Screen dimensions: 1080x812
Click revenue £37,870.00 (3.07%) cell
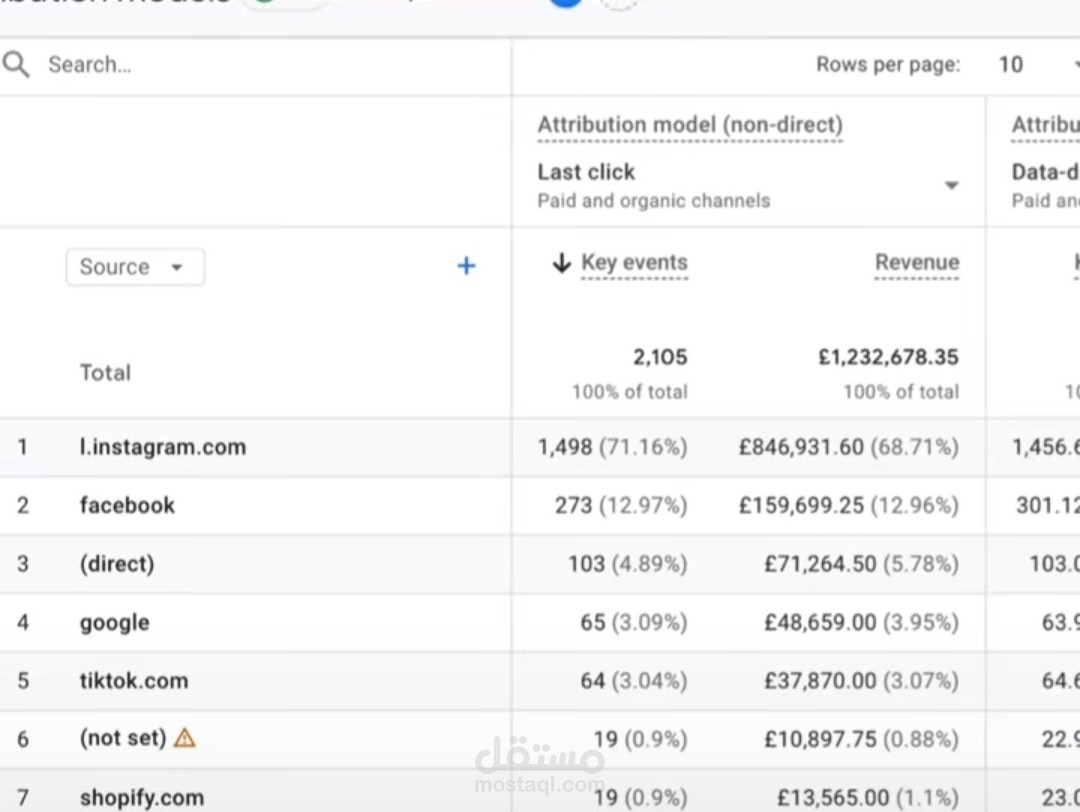pyautogui.click(x=862, y=681)
